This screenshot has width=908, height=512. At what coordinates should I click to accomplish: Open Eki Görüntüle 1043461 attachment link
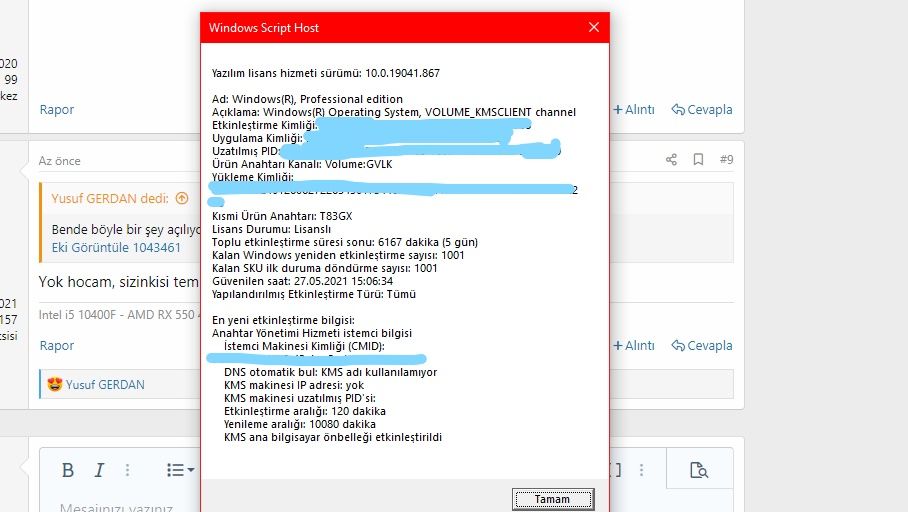point(116,247)
